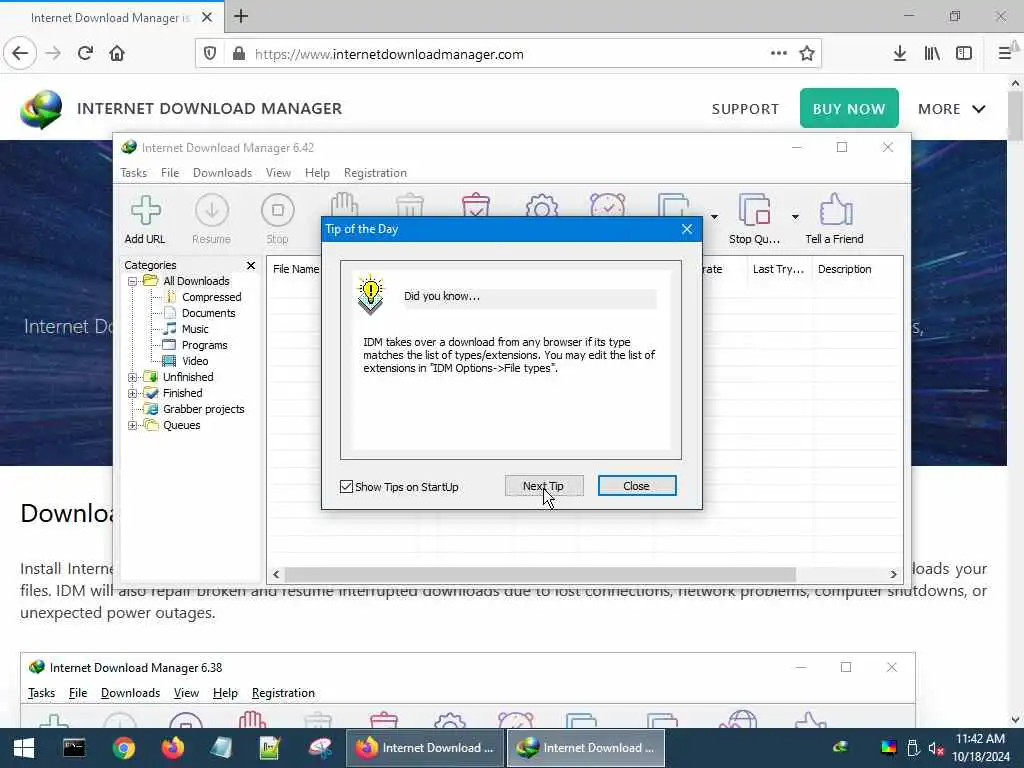The image size is (1024, 768).
Task: Open the Start Queue dropdown arrow
Action: (714, 217)
